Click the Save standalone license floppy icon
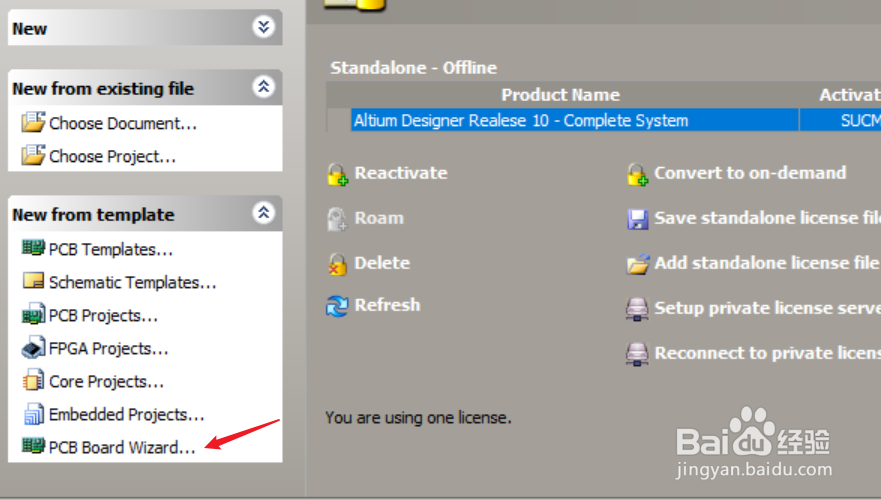This screenshot has width=881, height=500. 638,219
